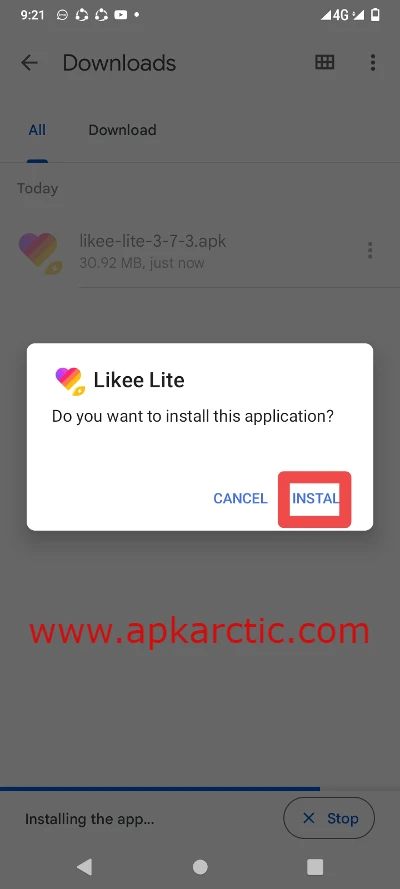Tap the Today section header
400x889 pixels.
[x=37, y=188]
